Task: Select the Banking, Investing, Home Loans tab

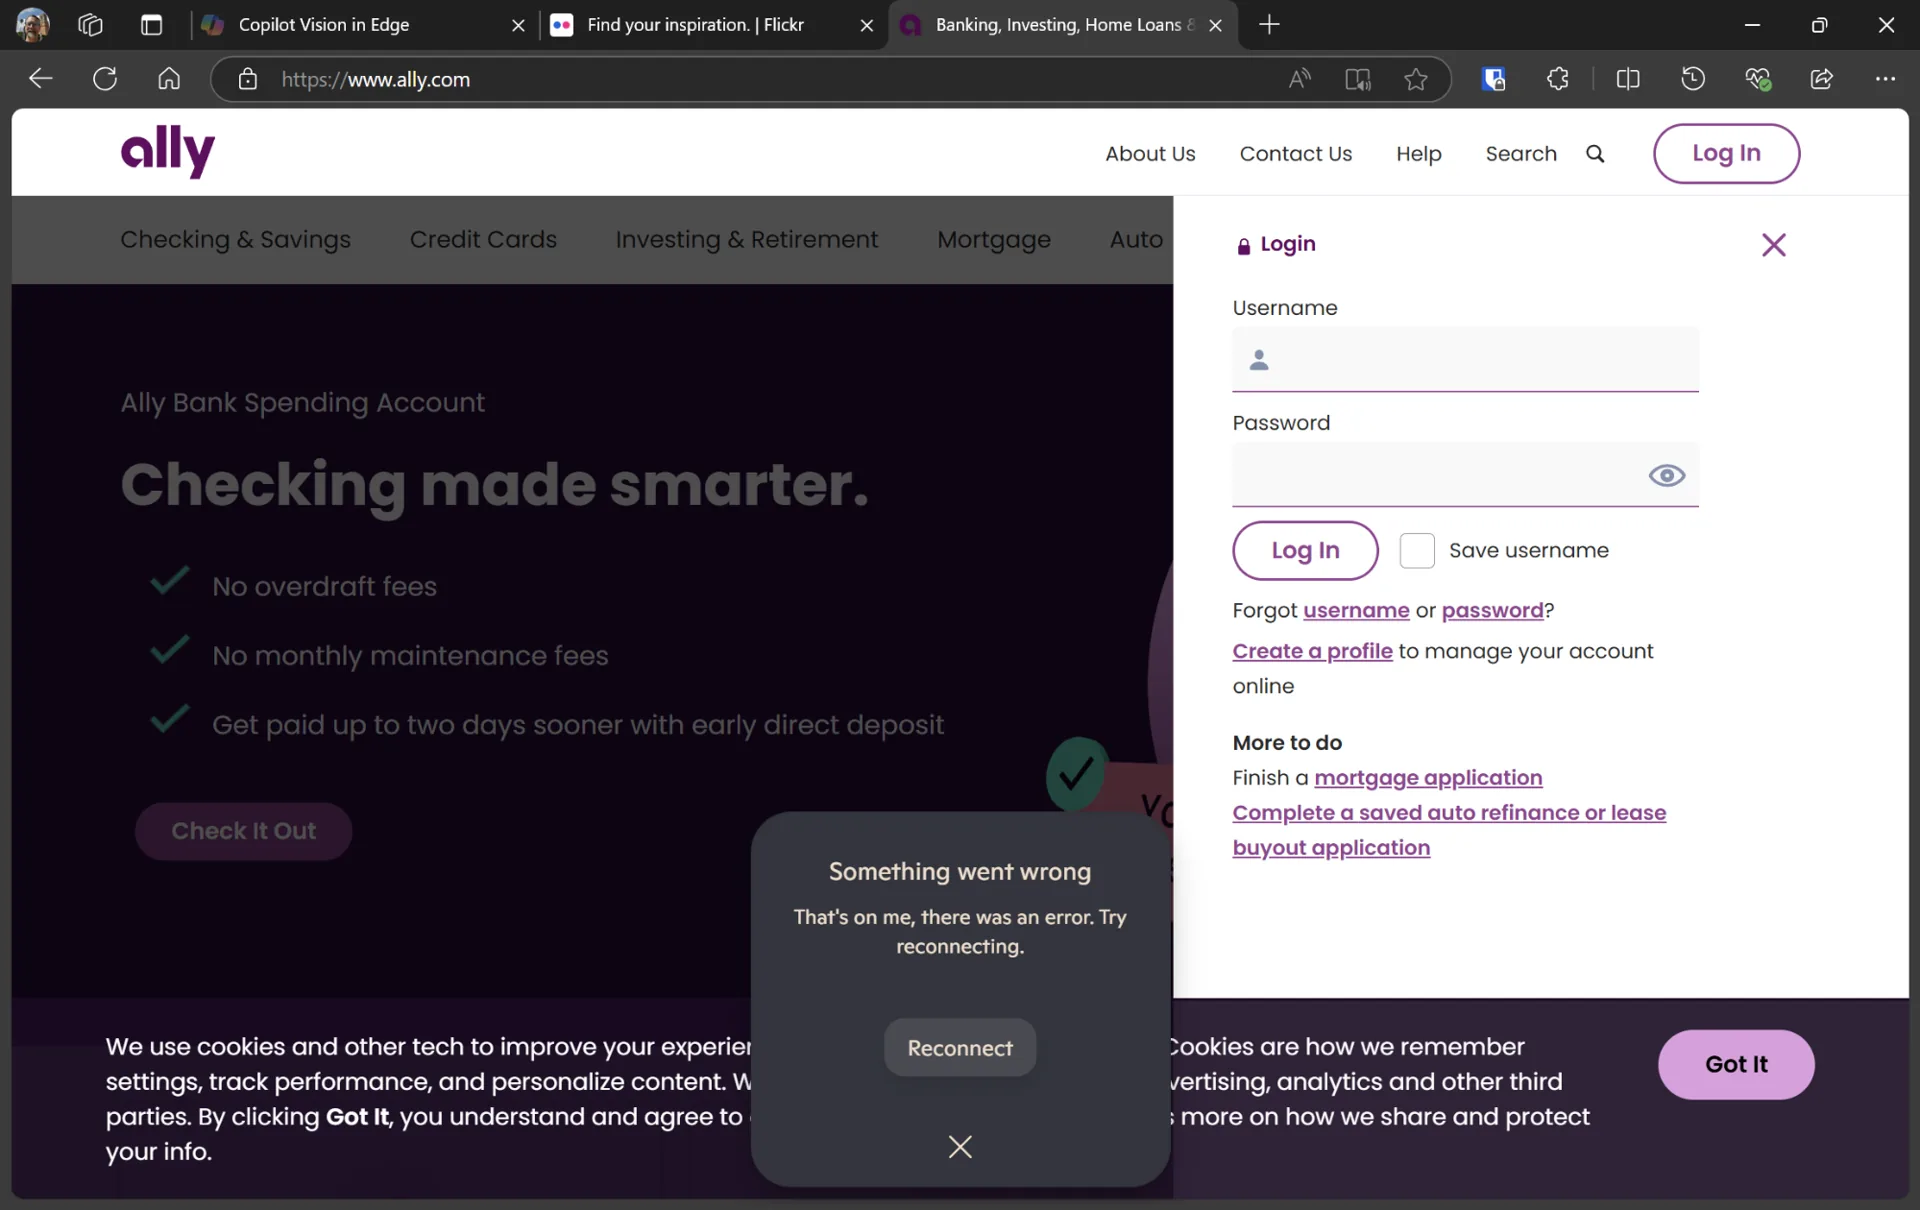Action: click(x=1062, y=25)
